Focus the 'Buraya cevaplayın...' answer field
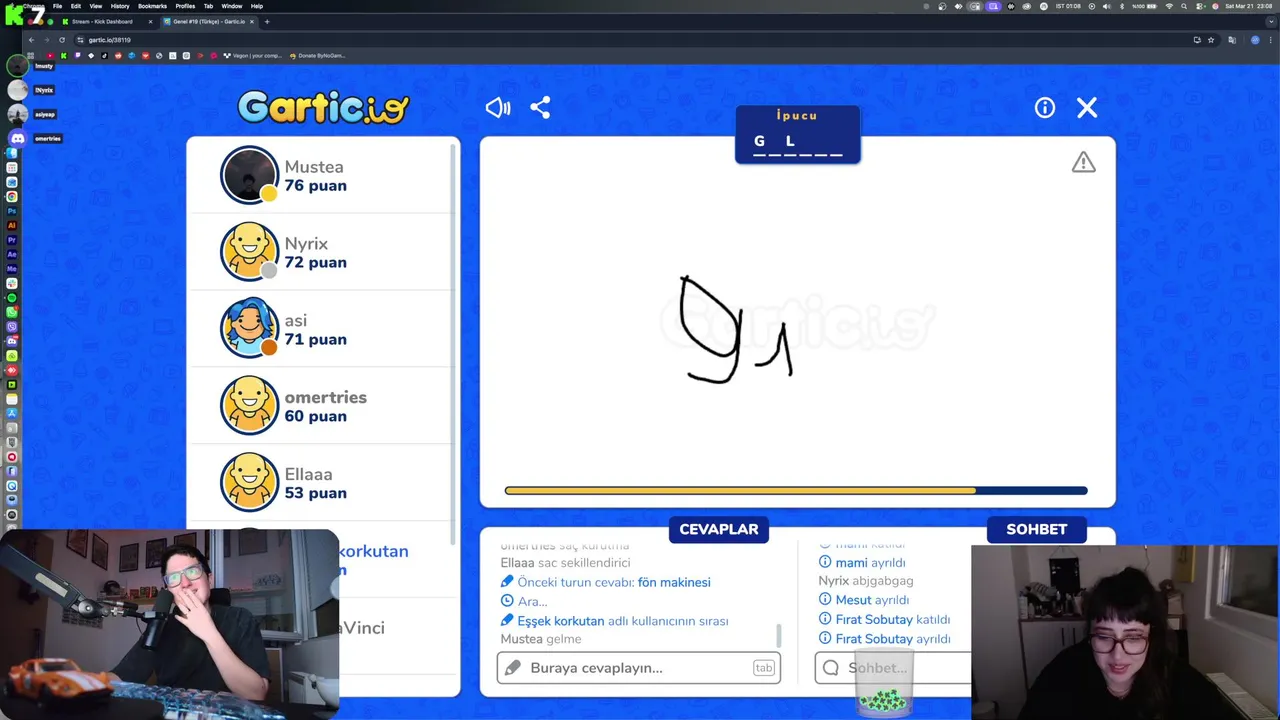 639,668
